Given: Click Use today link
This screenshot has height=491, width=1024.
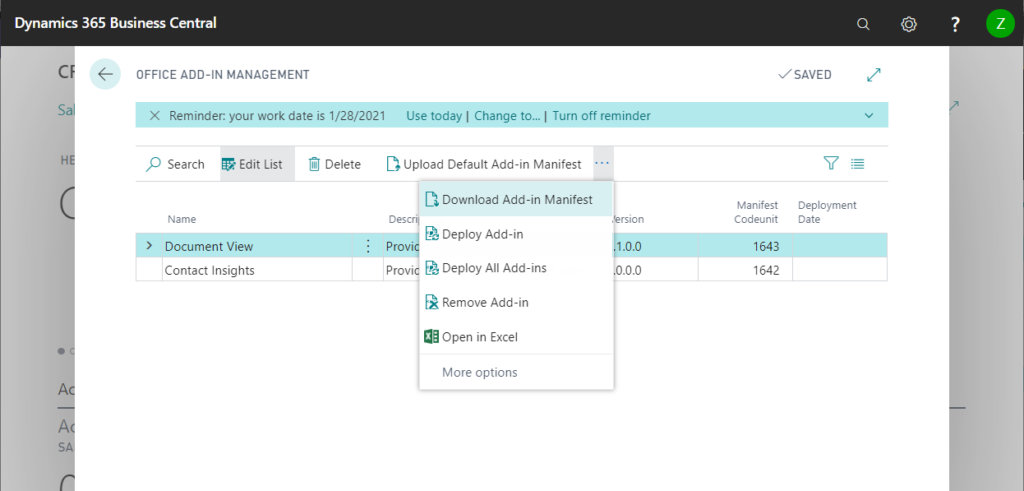Looking at the screenshot, I should (434, 116).
